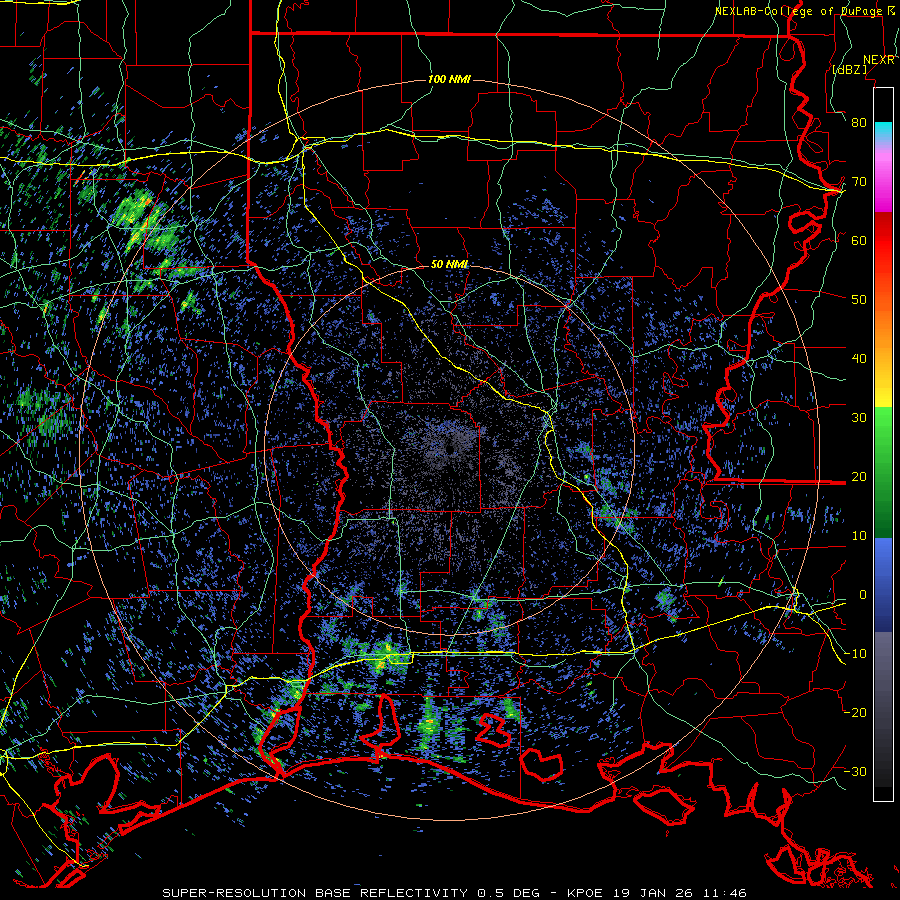Click the 'KPOE 19 JAN 26 11:46' timestamp text

click(x=657, y=893)
